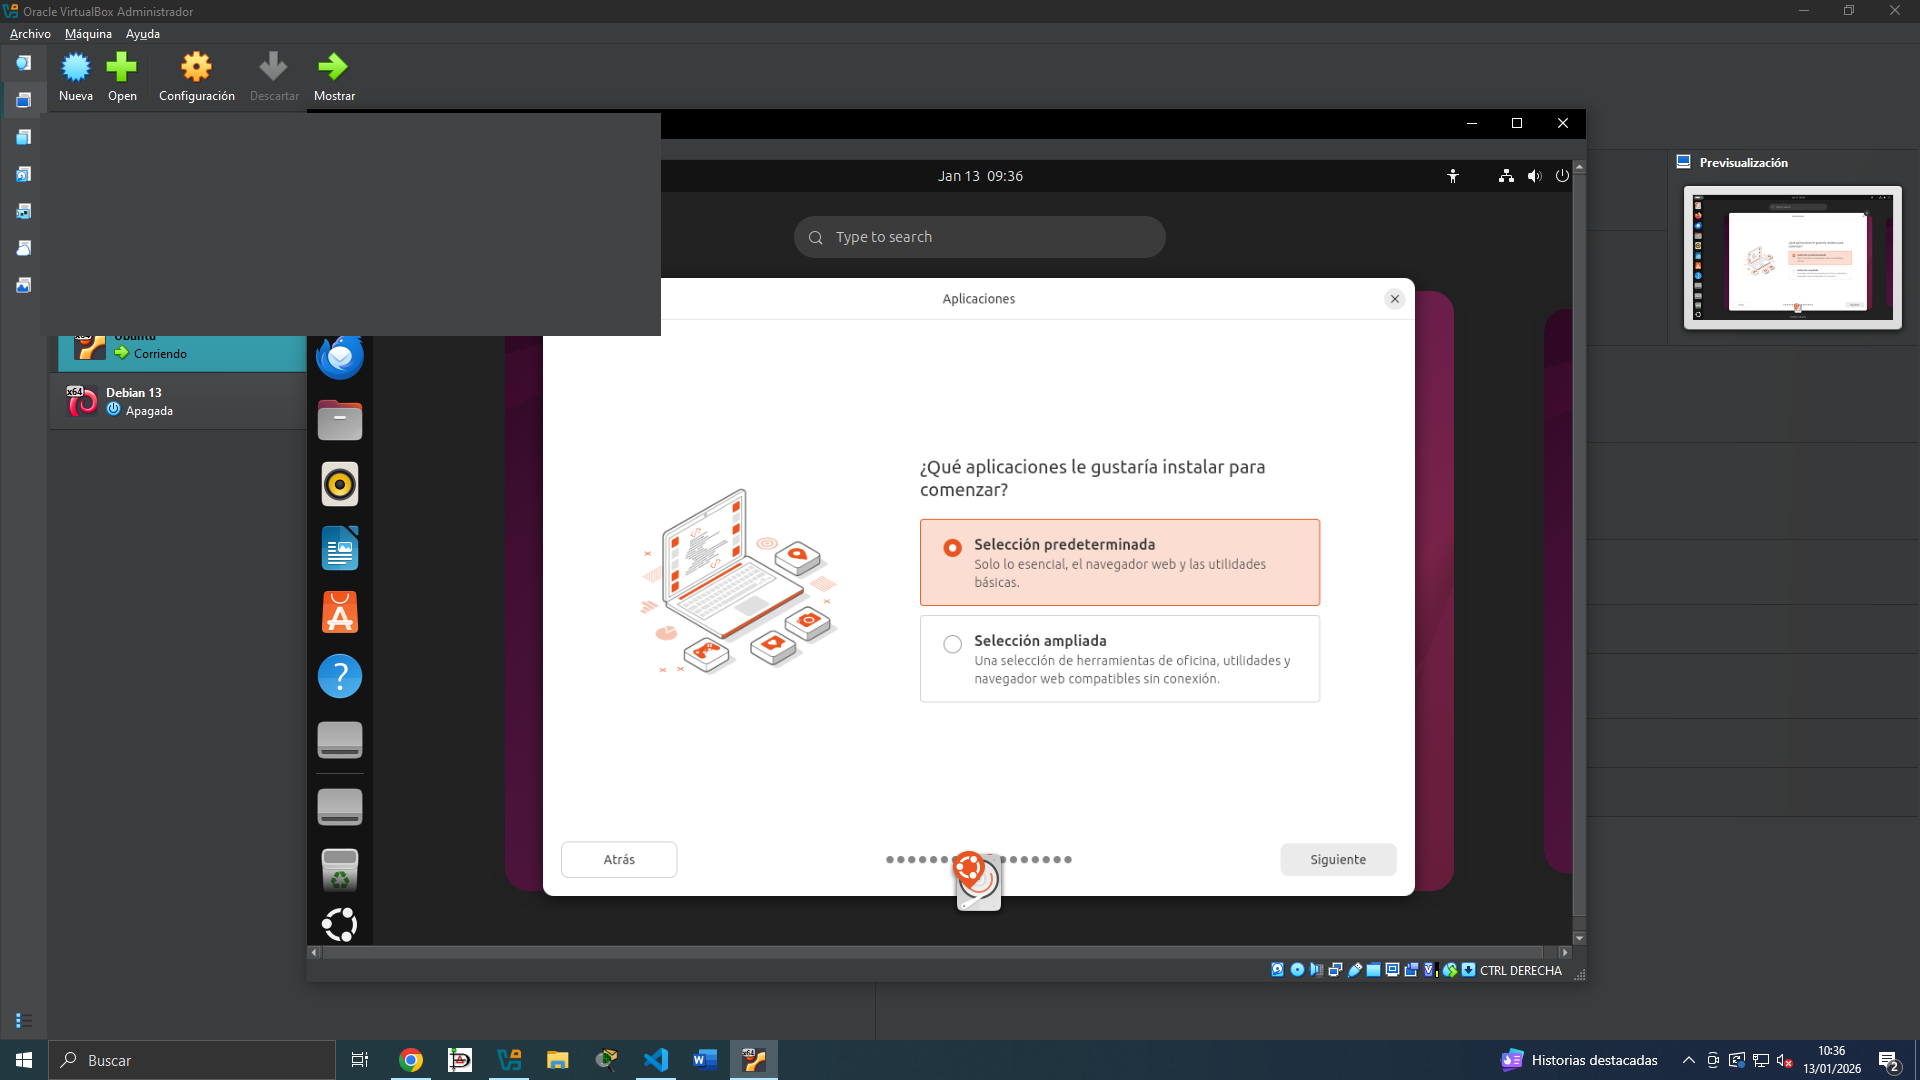The width and height of the screenshot is (1920, 1080).
Task: Open Trash from the Ubuntu dock
Action: [340, 870]
